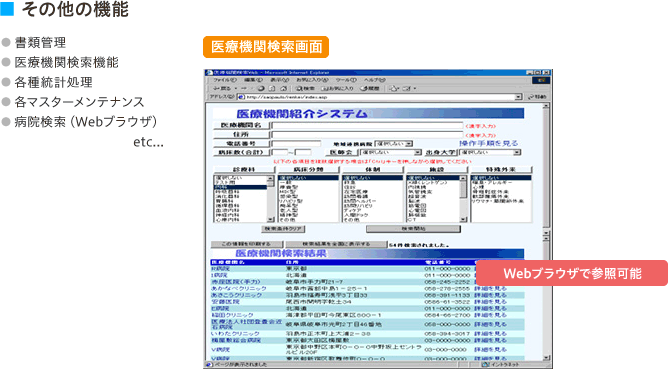Click the 医療機関検索機能 feature text
This screenshot has width=669, height=369.
(66, 62)
